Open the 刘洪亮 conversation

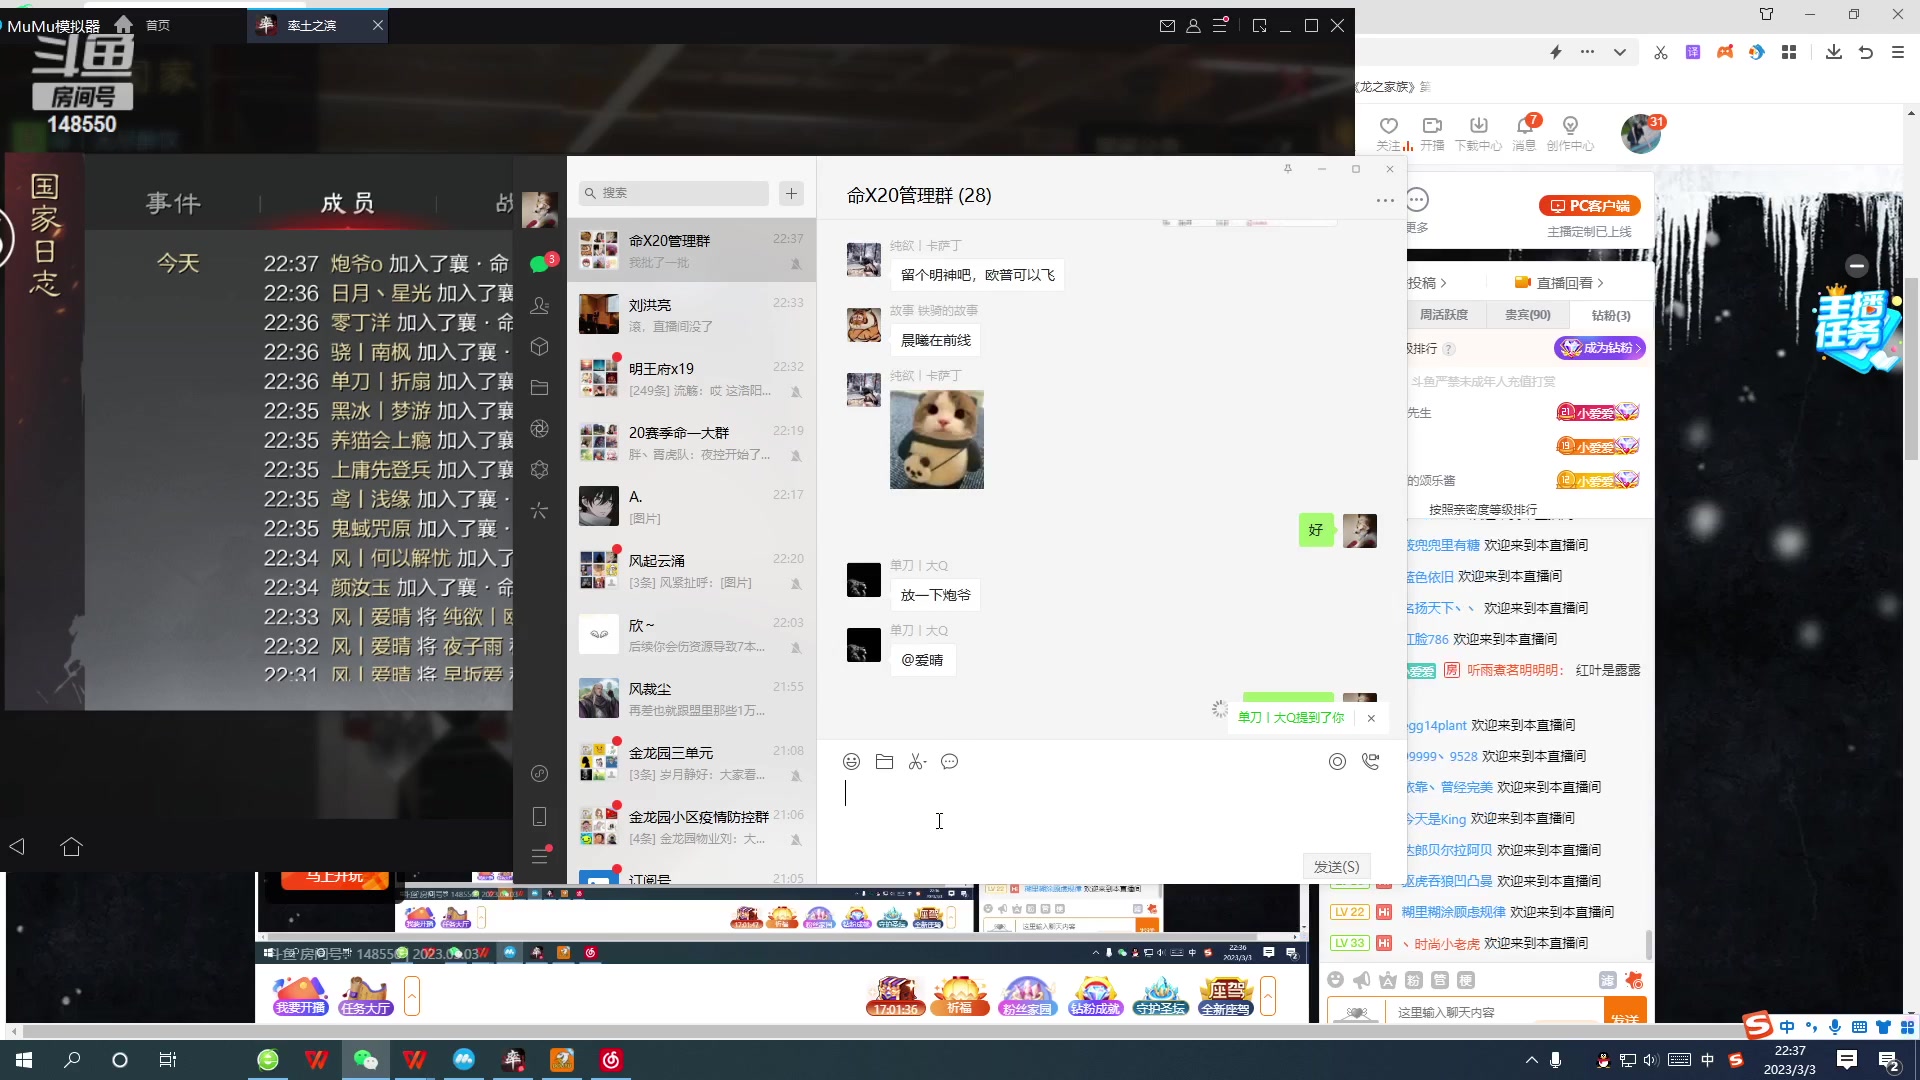[x=691, y=315]
